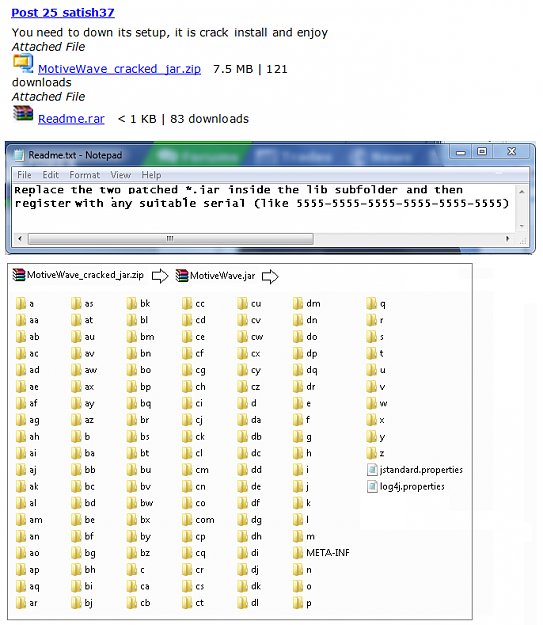The height and width of the screenshot is (625, 543).
Task: Click Notepad horizontal scroll right arrow
Action: tap(507, 239)
